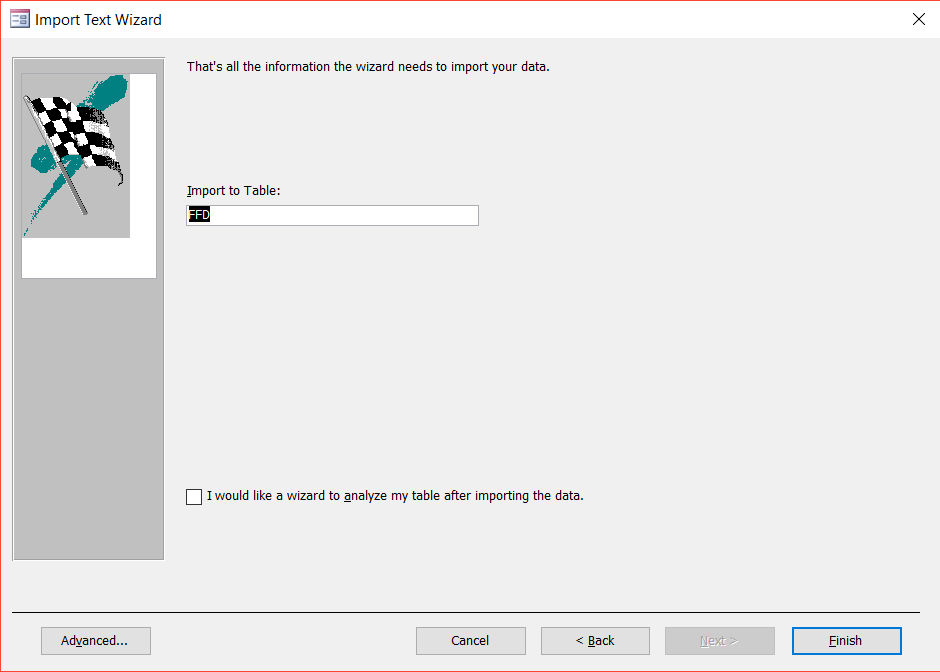
Task: Close the Import Text Wizard dialog
Action: coord(918,18)
